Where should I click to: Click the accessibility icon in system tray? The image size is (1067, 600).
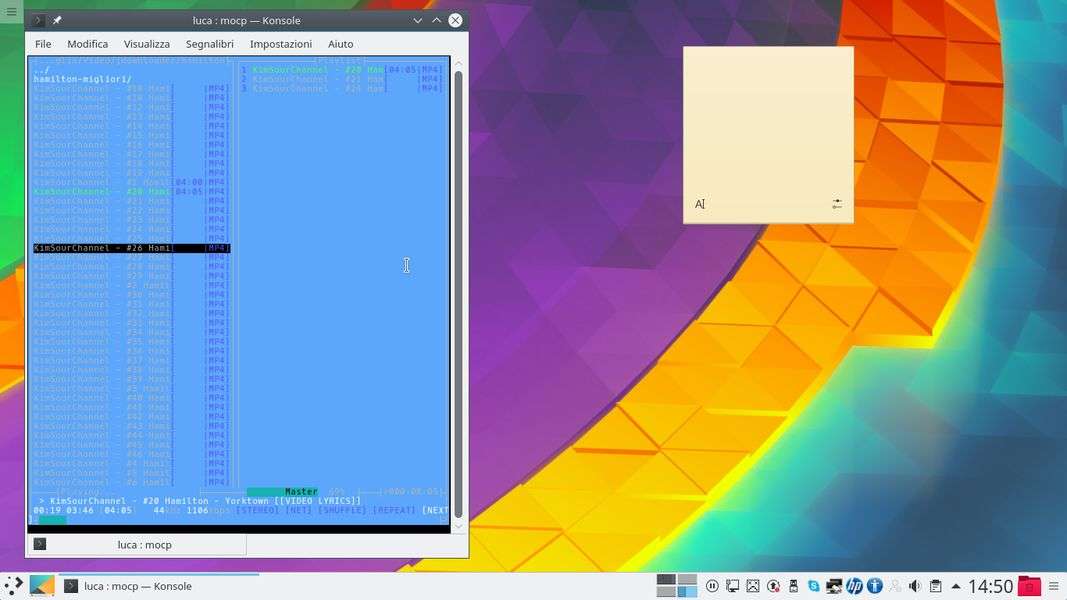[874, 586]
